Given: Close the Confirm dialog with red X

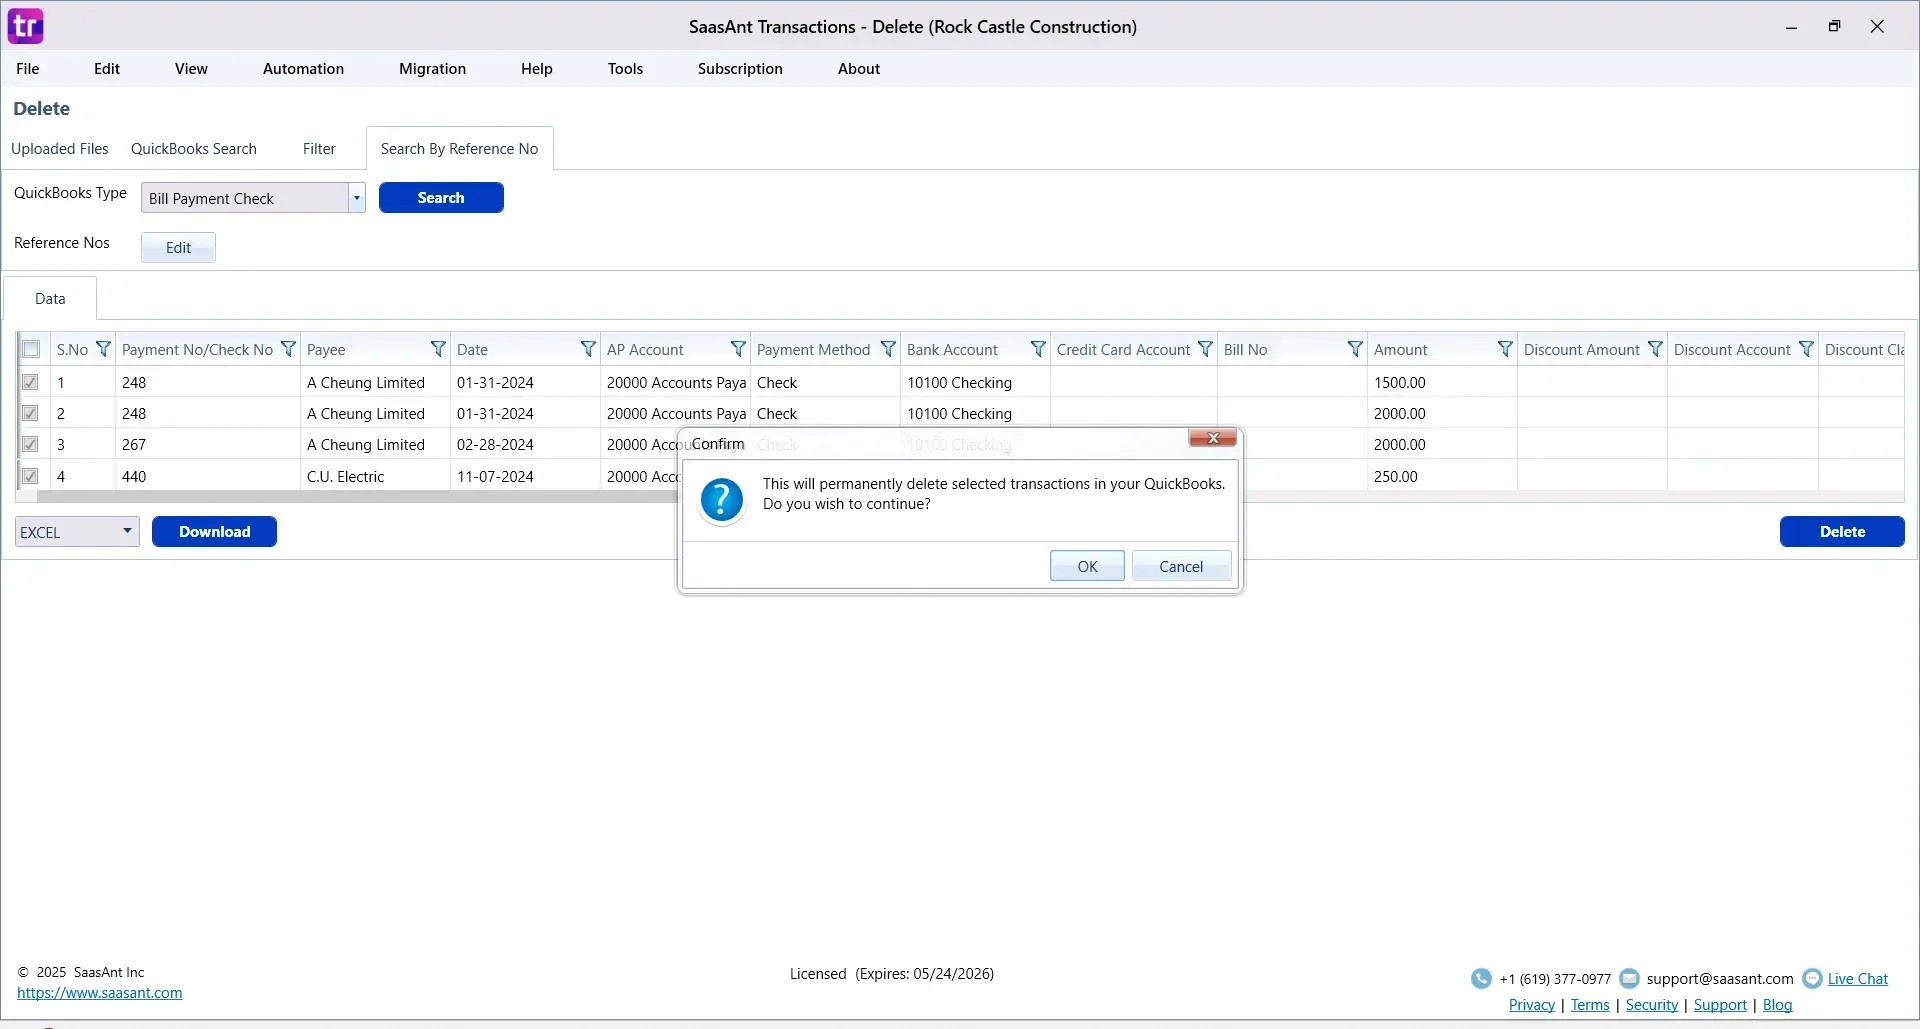Looking at the screenshot, I should coord(1213,438).
